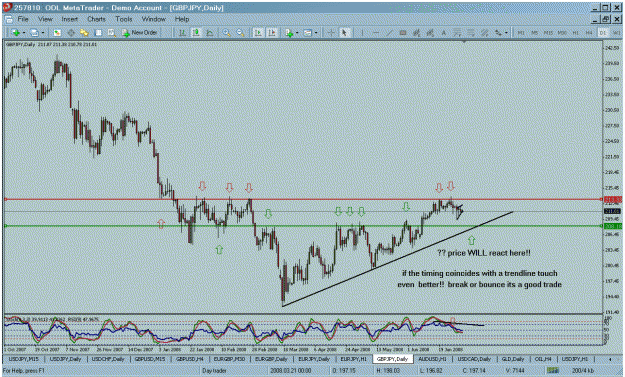Switch chart to bar chart
Image resolution: width=625 pixels, height=377 pixels.
182,33
